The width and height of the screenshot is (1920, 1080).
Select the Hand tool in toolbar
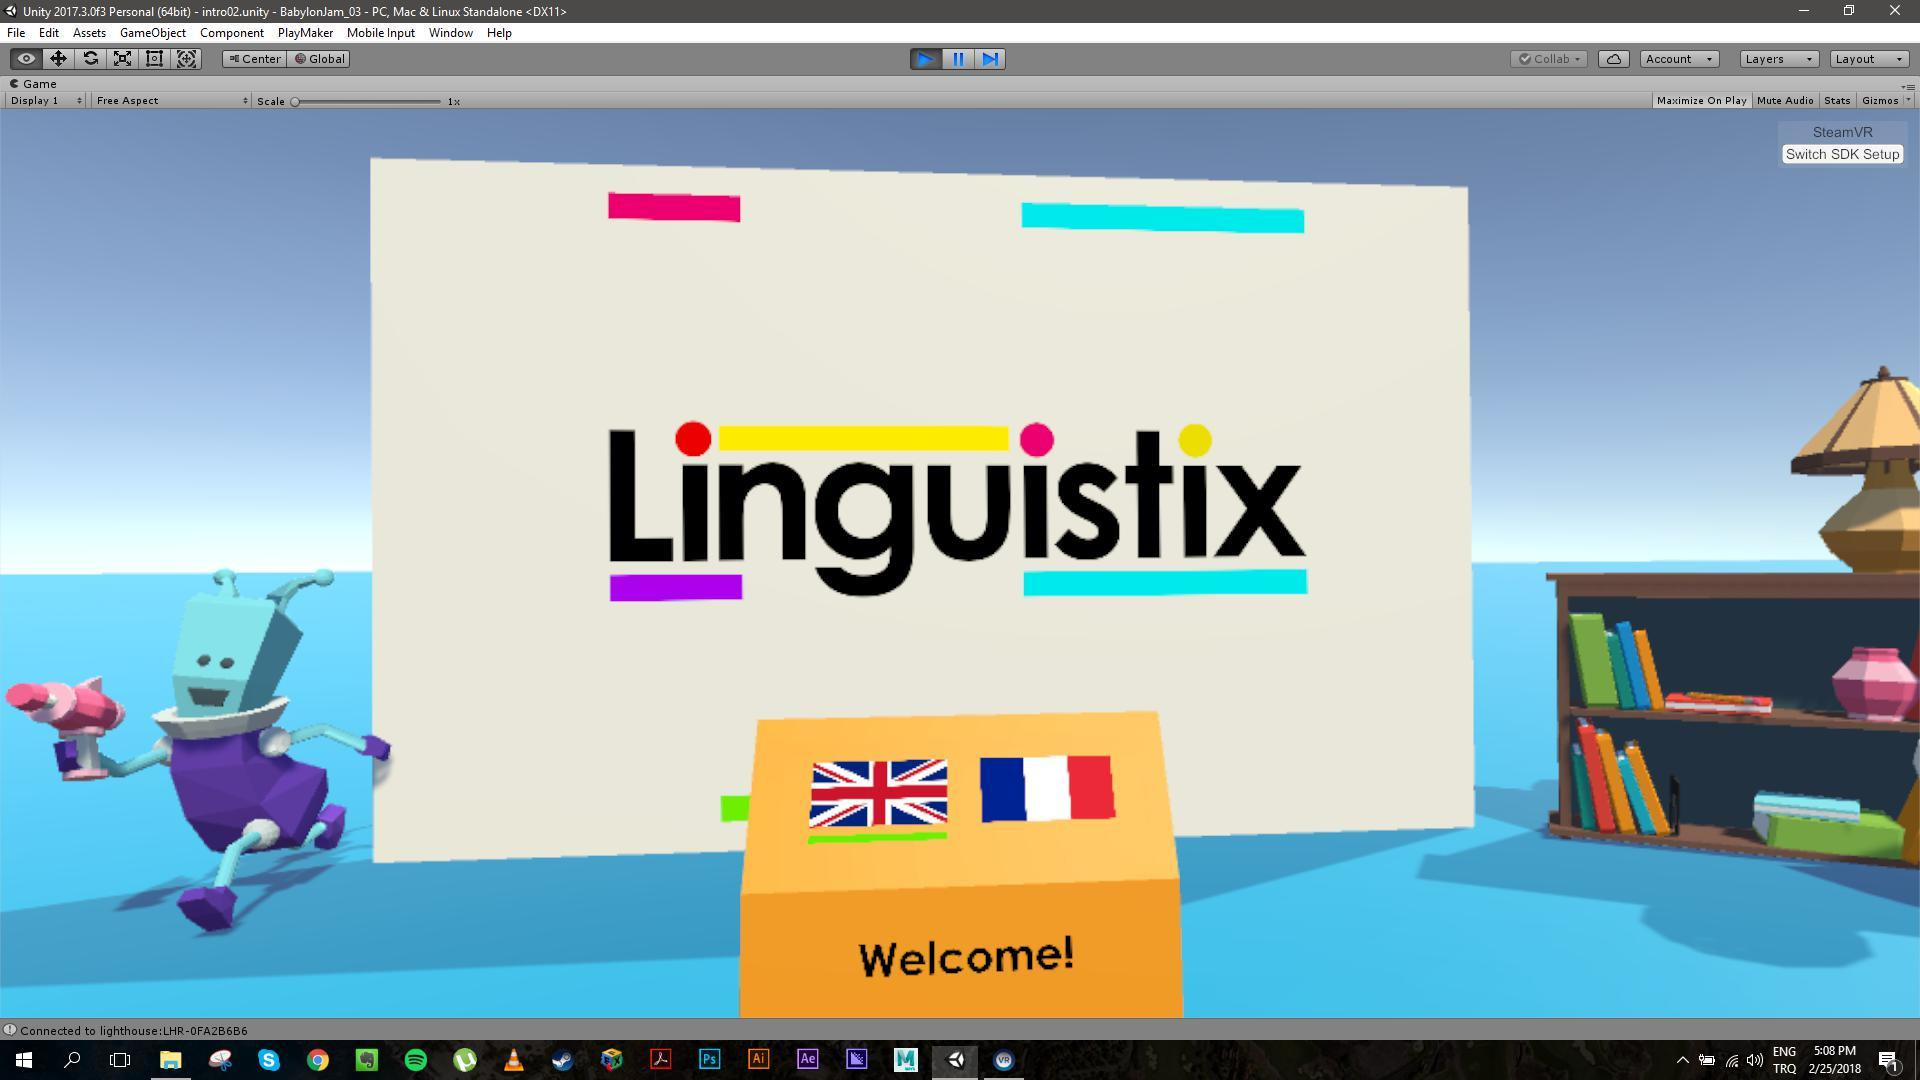pos(26,59)
